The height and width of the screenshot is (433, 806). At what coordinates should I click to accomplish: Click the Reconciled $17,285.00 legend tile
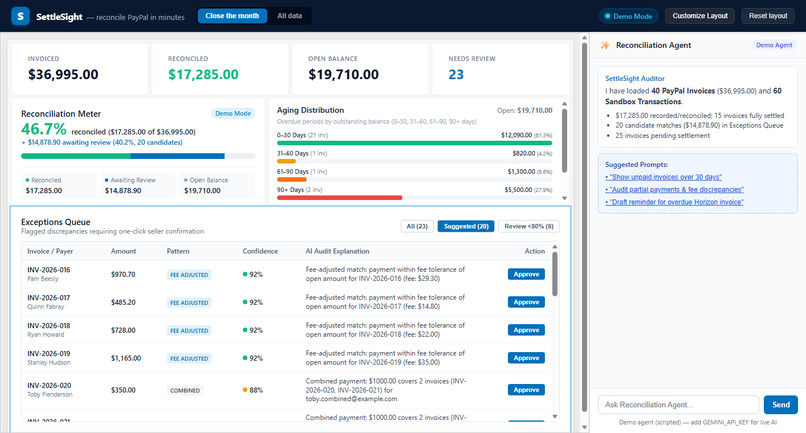pos(58,185)
